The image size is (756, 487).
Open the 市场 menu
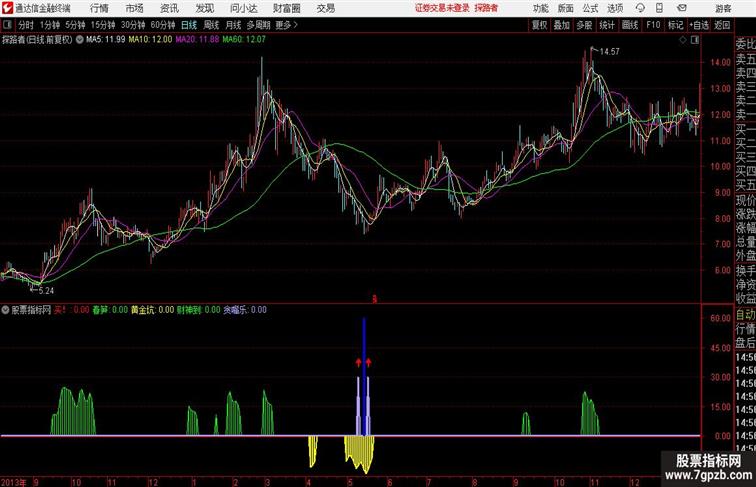point(135,8)
